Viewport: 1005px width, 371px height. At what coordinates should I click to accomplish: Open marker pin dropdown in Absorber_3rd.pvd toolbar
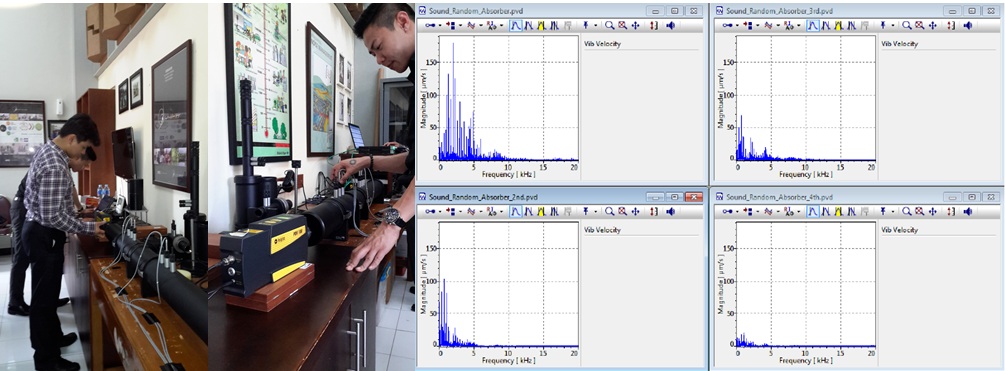pyautogui.click(x=893, y=26)
